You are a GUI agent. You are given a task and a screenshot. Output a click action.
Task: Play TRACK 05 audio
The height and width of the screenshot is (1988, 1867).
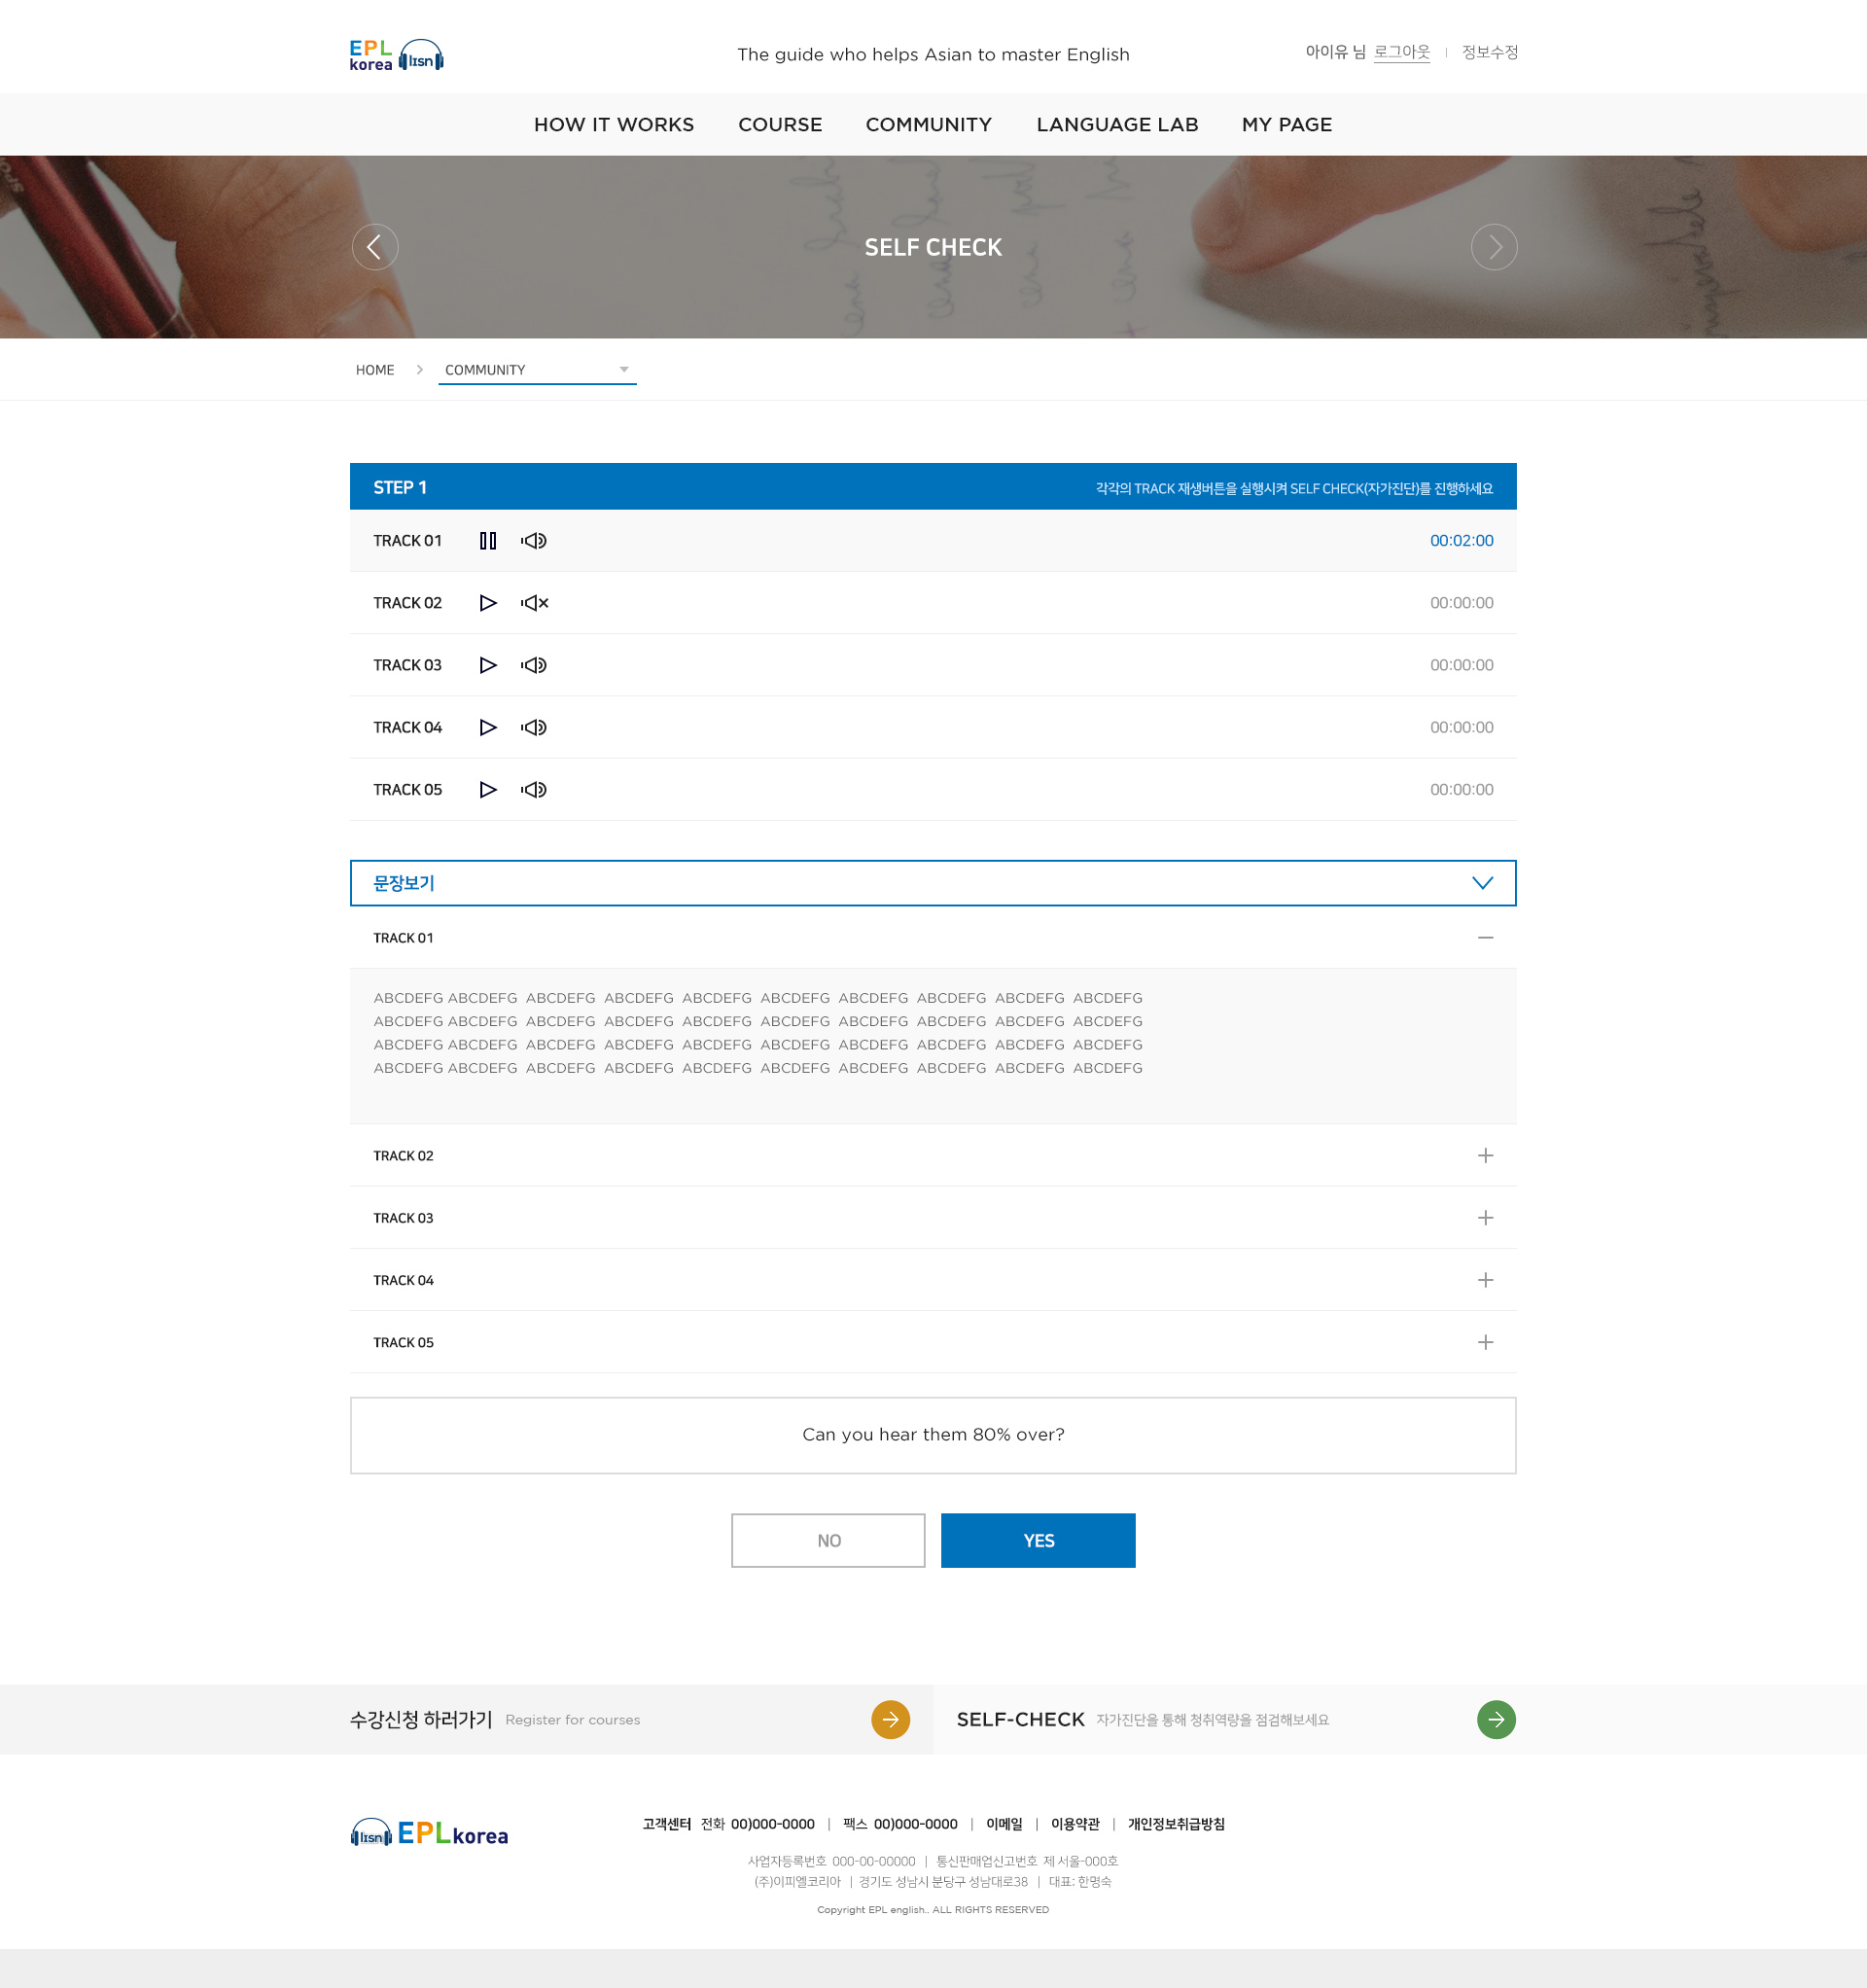487,790
